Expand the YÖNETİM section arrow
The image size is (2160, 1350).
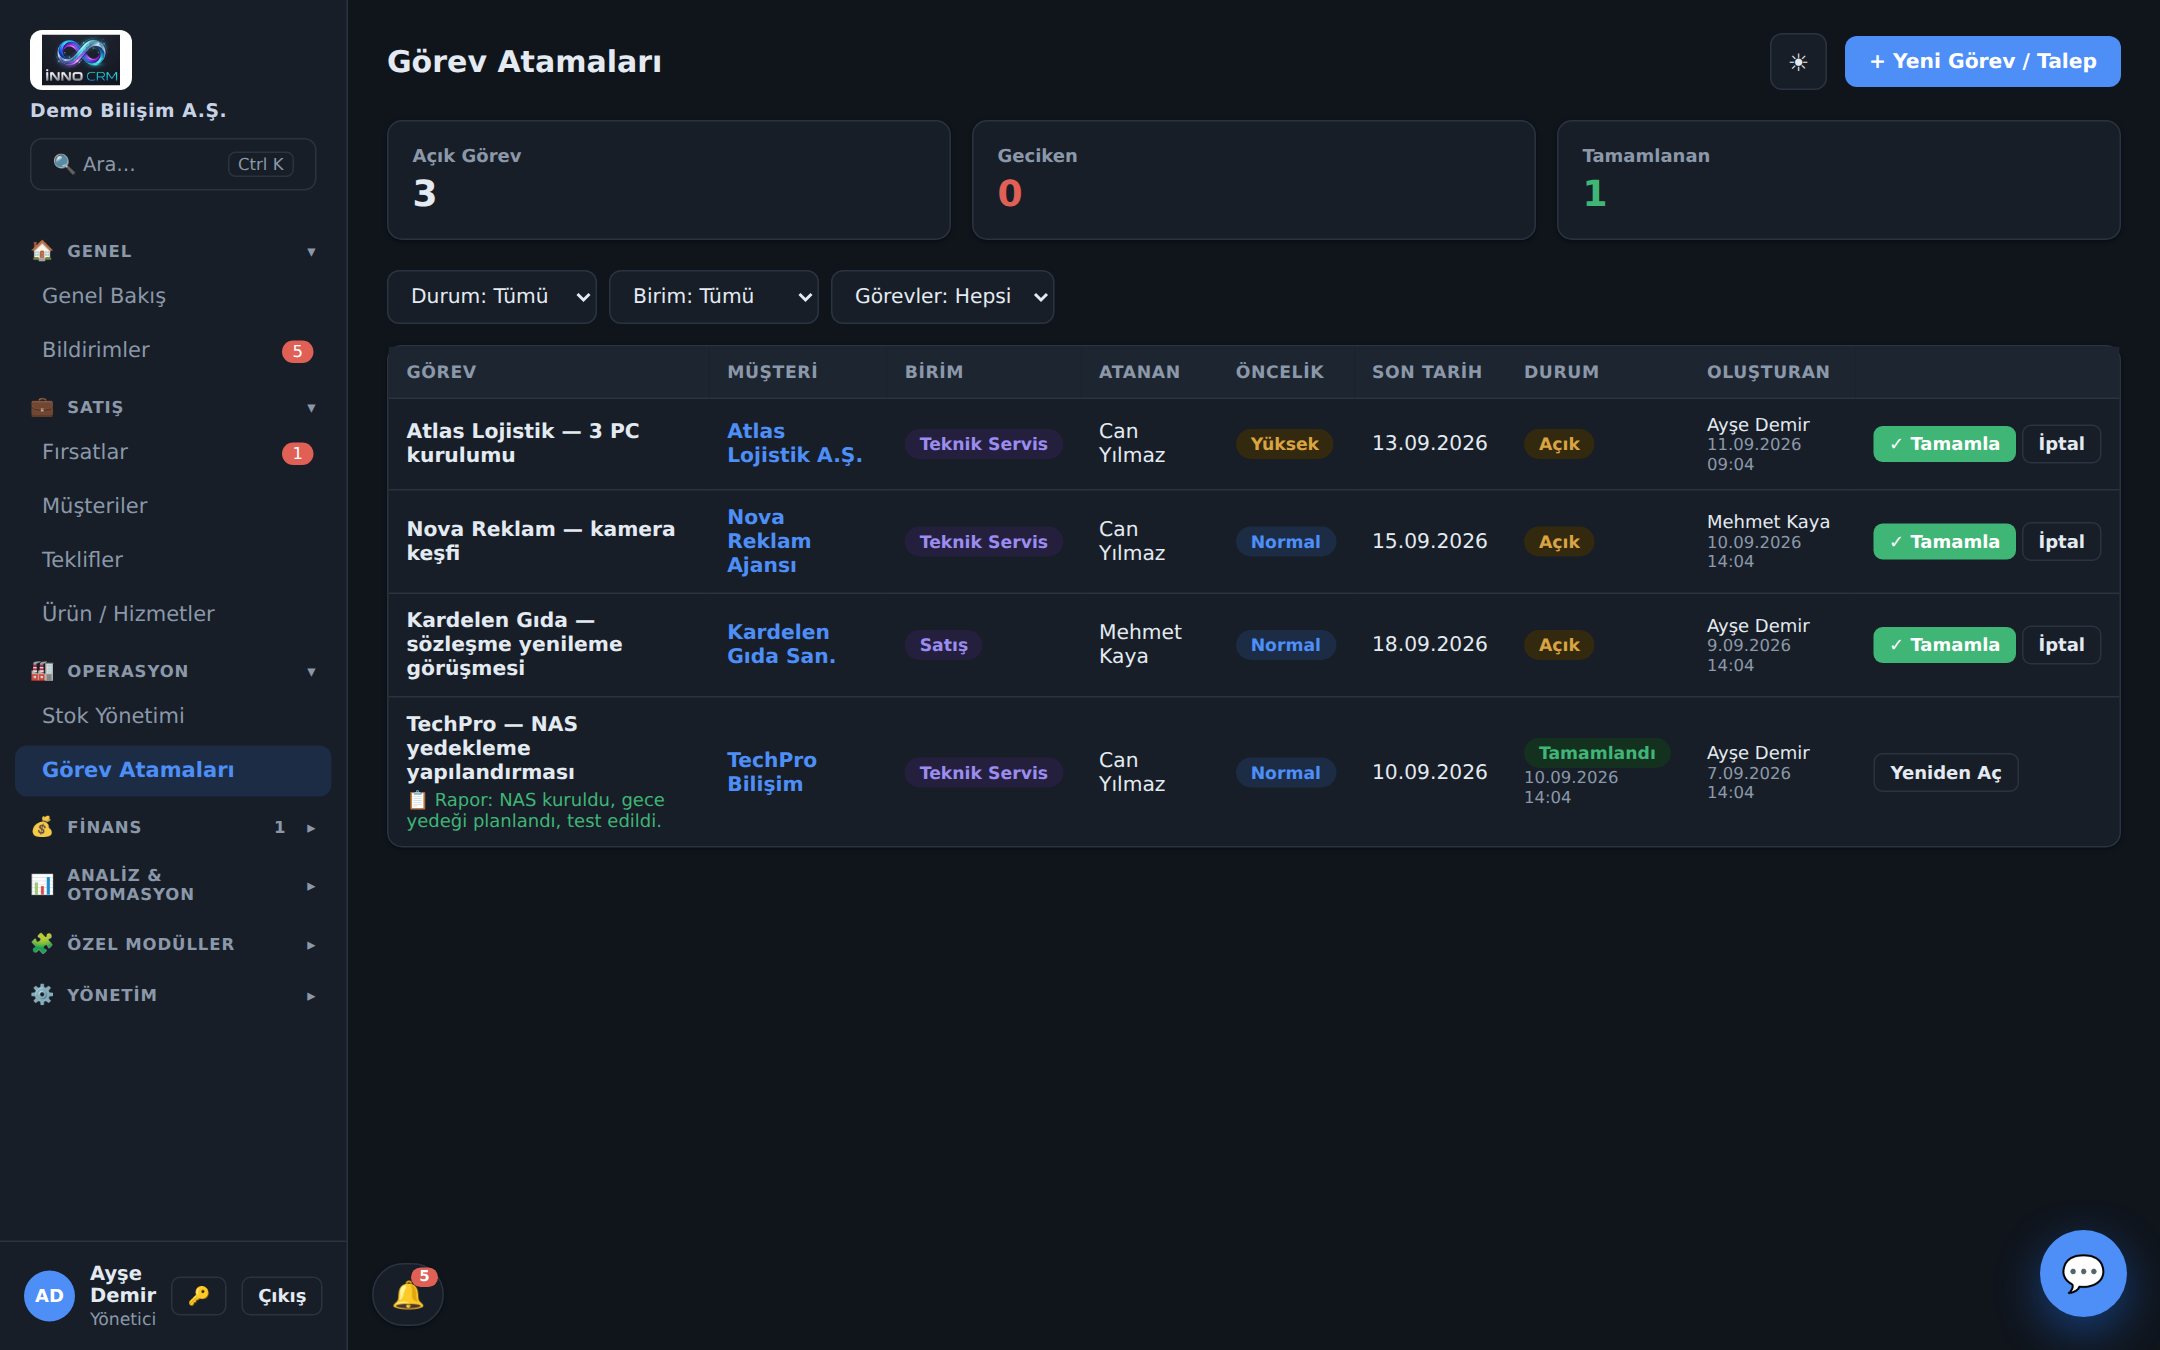[311, 996]
